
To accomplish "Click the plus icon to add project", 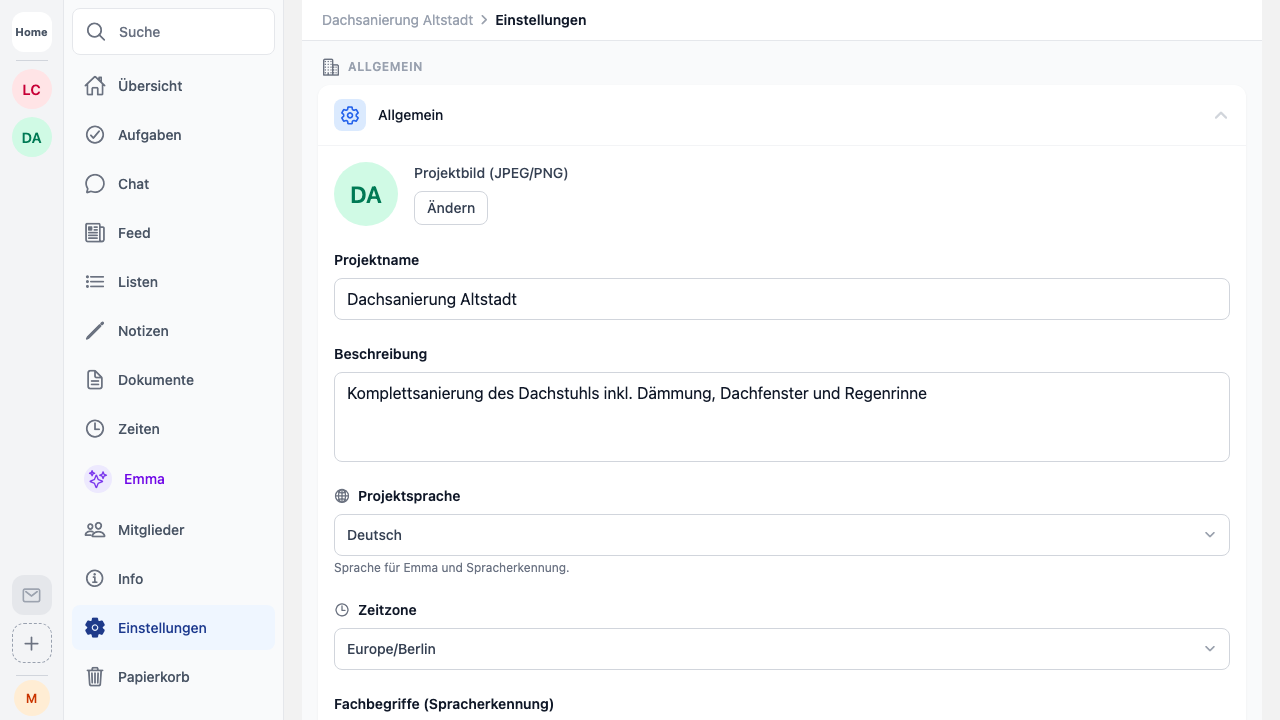I will [x=32, y=643].
